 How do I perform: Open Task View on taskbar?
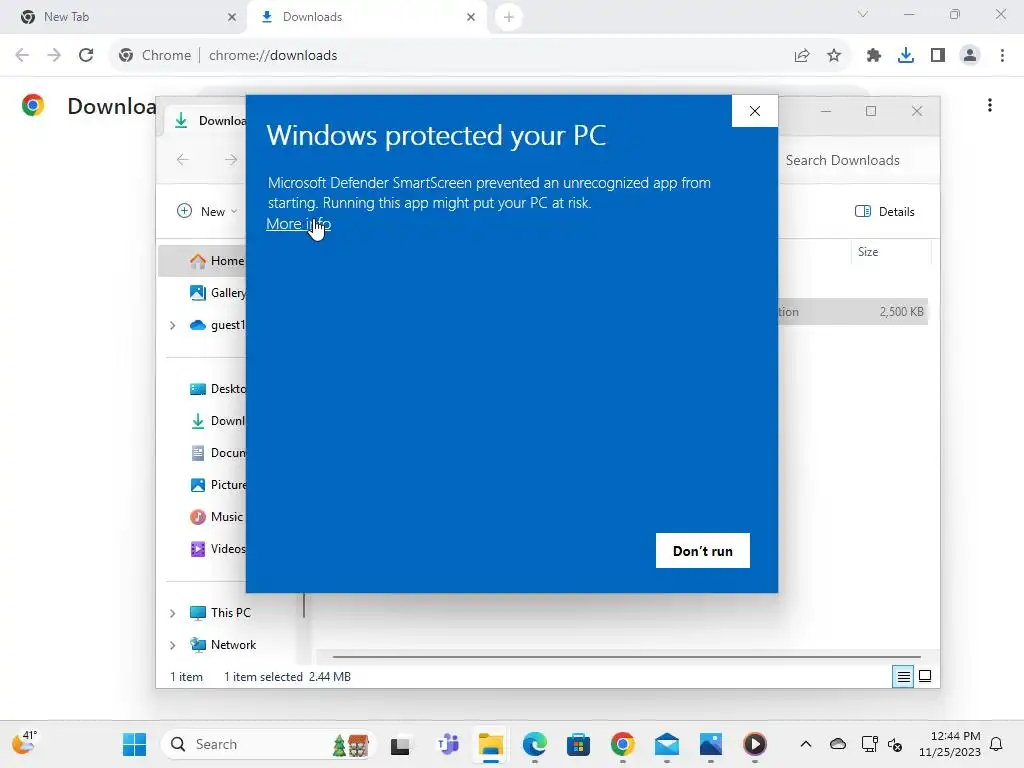[400, 744]
